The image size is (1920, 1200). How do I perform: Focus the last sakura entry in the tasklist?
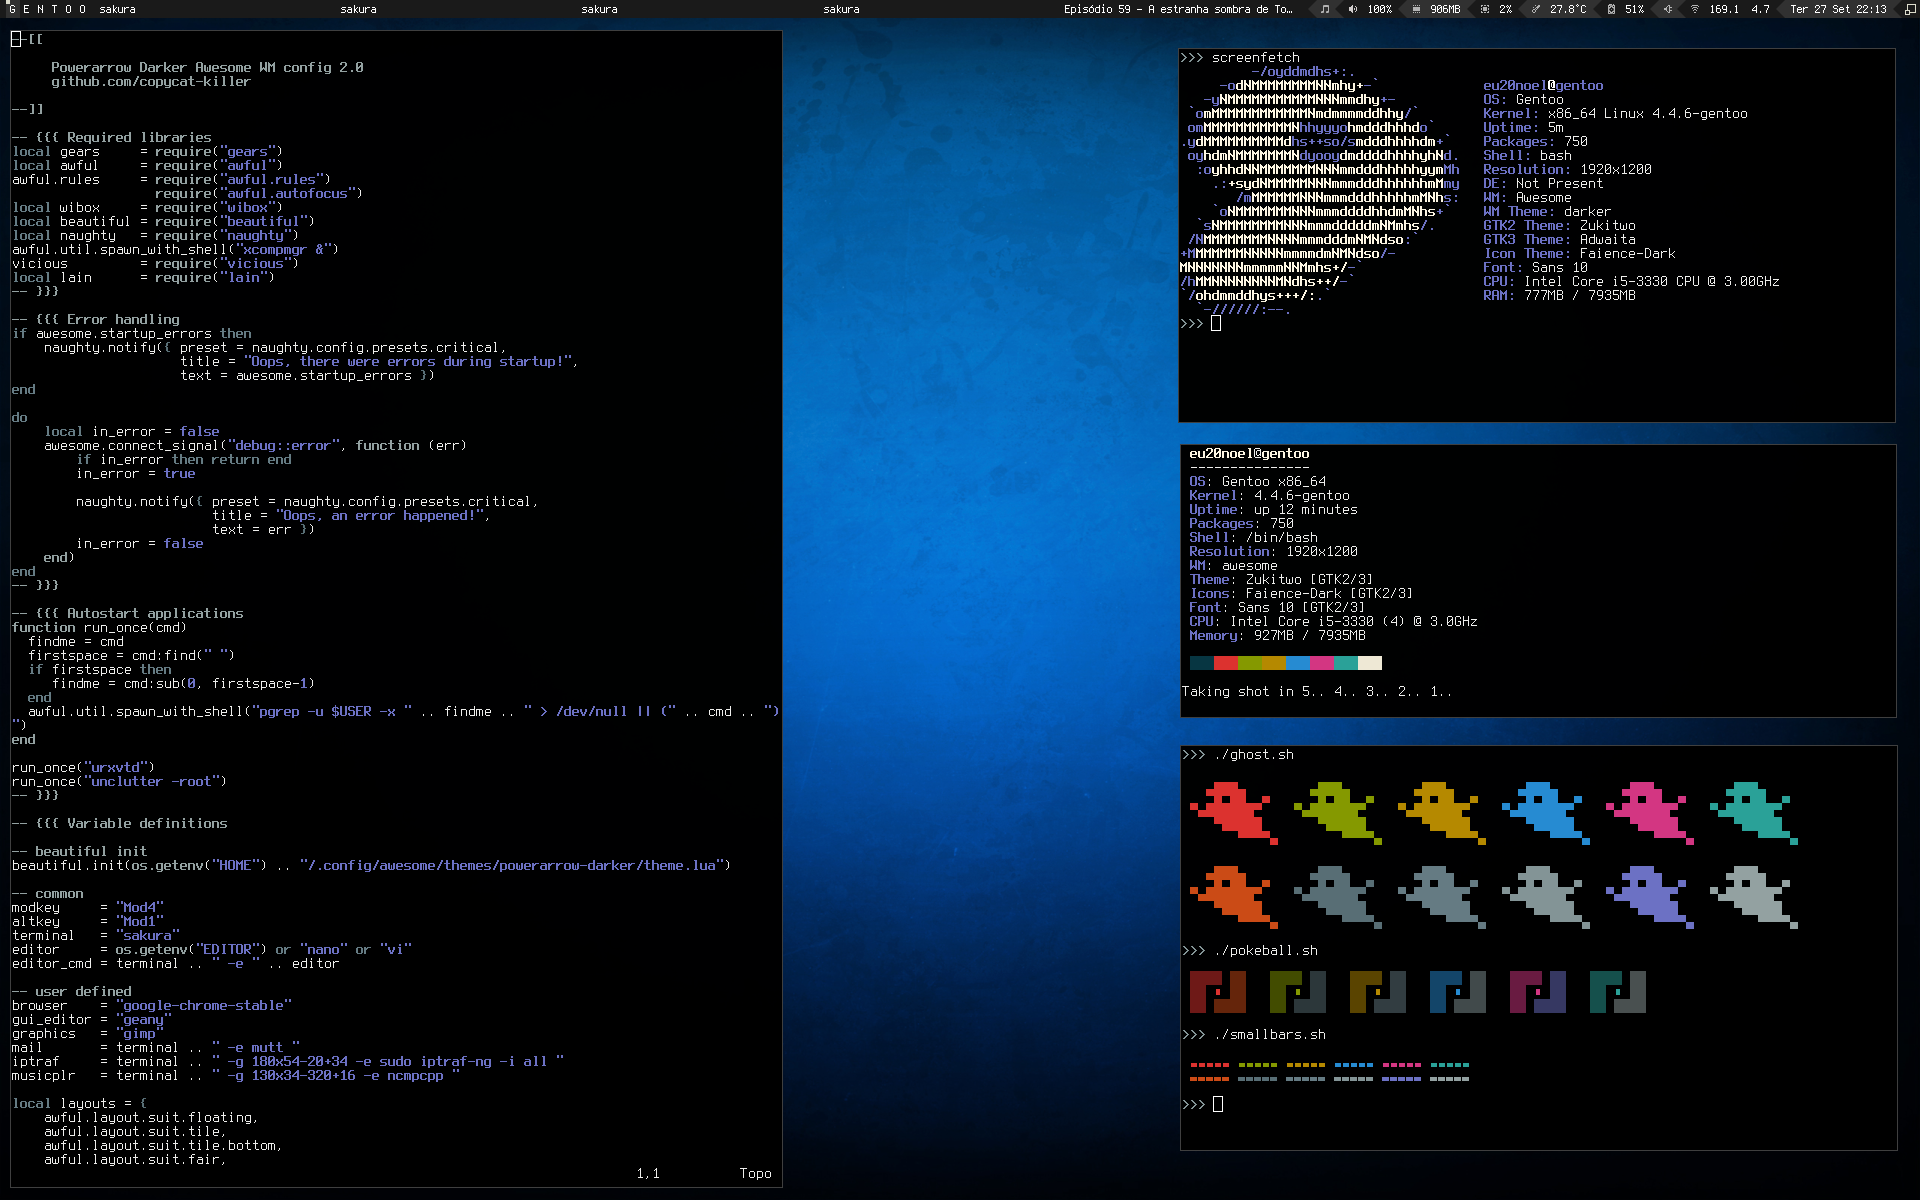tap(841, 9)
